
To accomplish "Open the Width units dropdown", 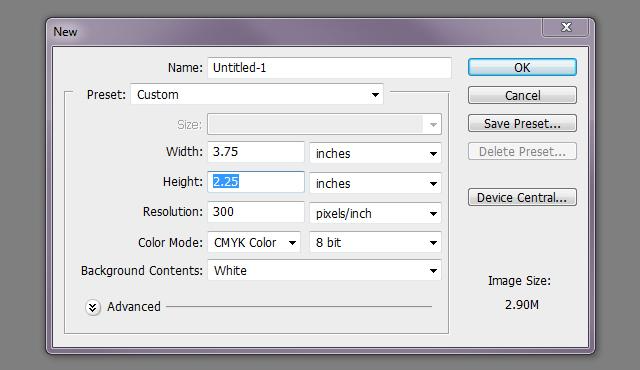I will point(375,153).
